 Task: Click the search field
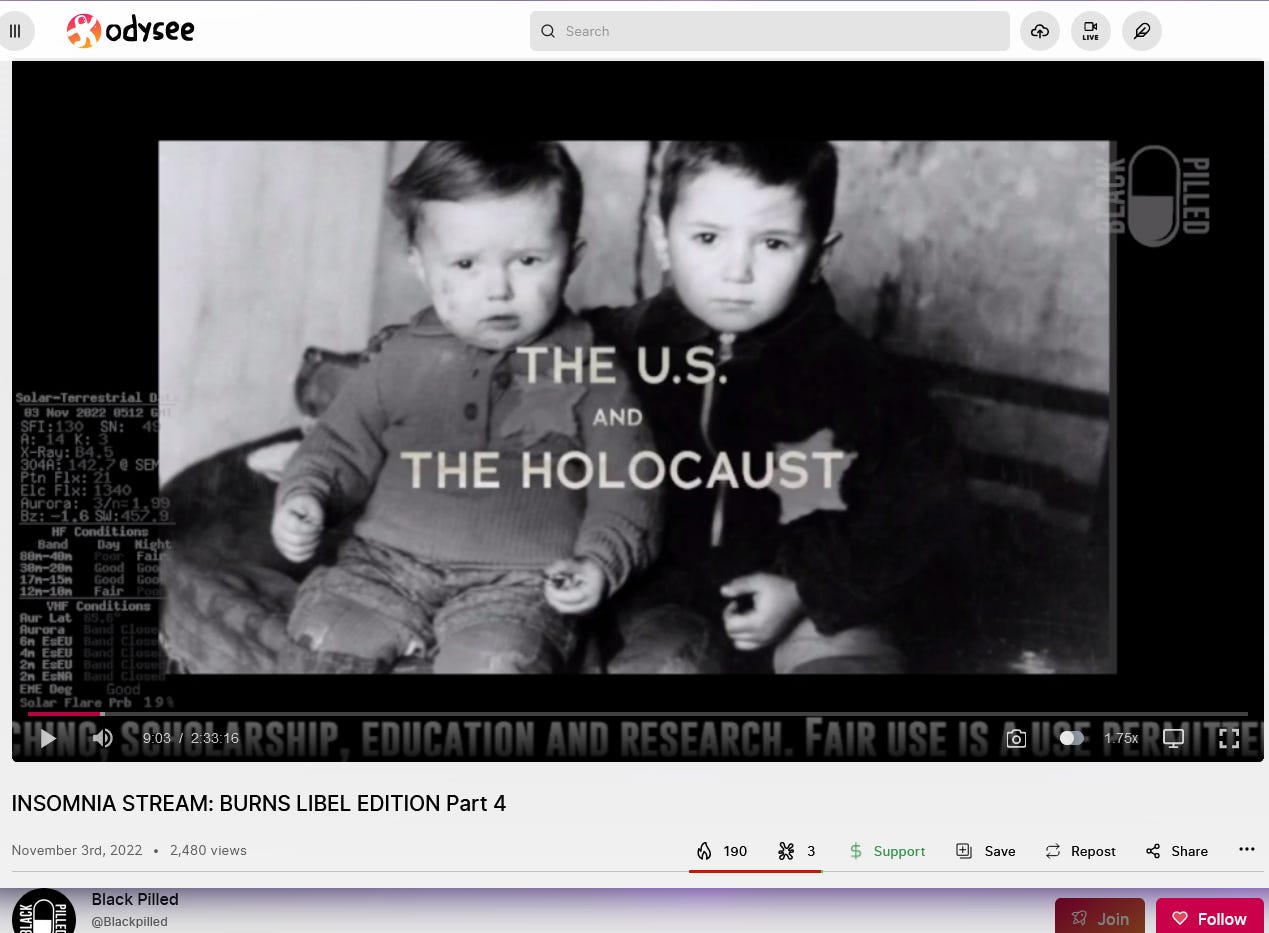(770, 31)
